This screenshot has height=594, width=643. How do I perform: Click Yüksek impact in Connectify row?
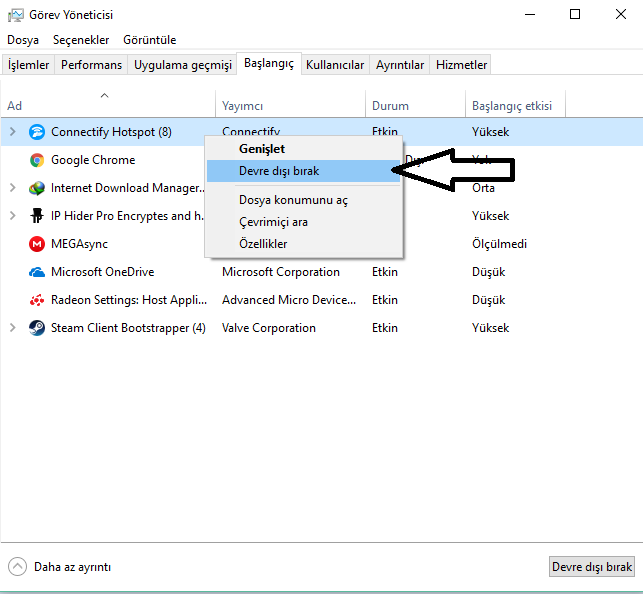tap(490, 132)
